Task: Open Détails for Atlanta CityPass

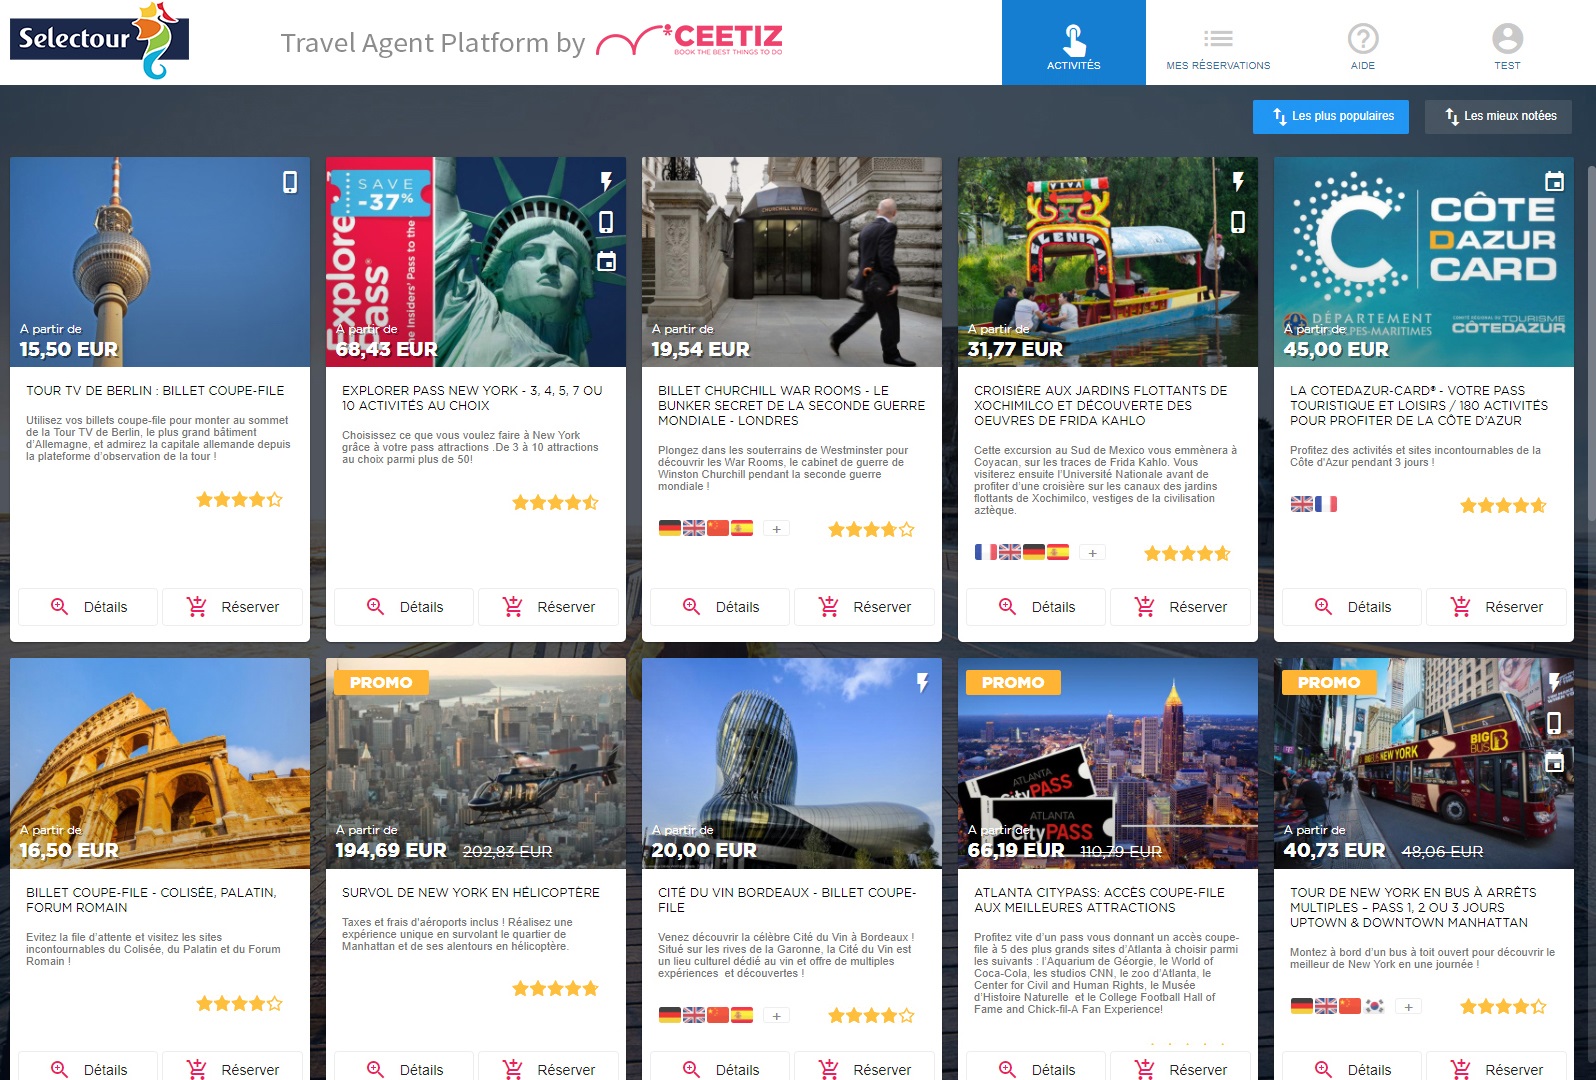Action: coord(1035,1066)
